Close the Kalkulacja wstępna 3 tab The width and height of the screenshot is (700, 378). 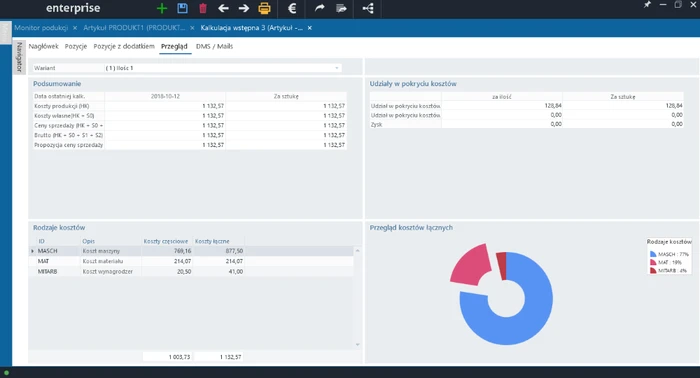[x=309, y=28]
